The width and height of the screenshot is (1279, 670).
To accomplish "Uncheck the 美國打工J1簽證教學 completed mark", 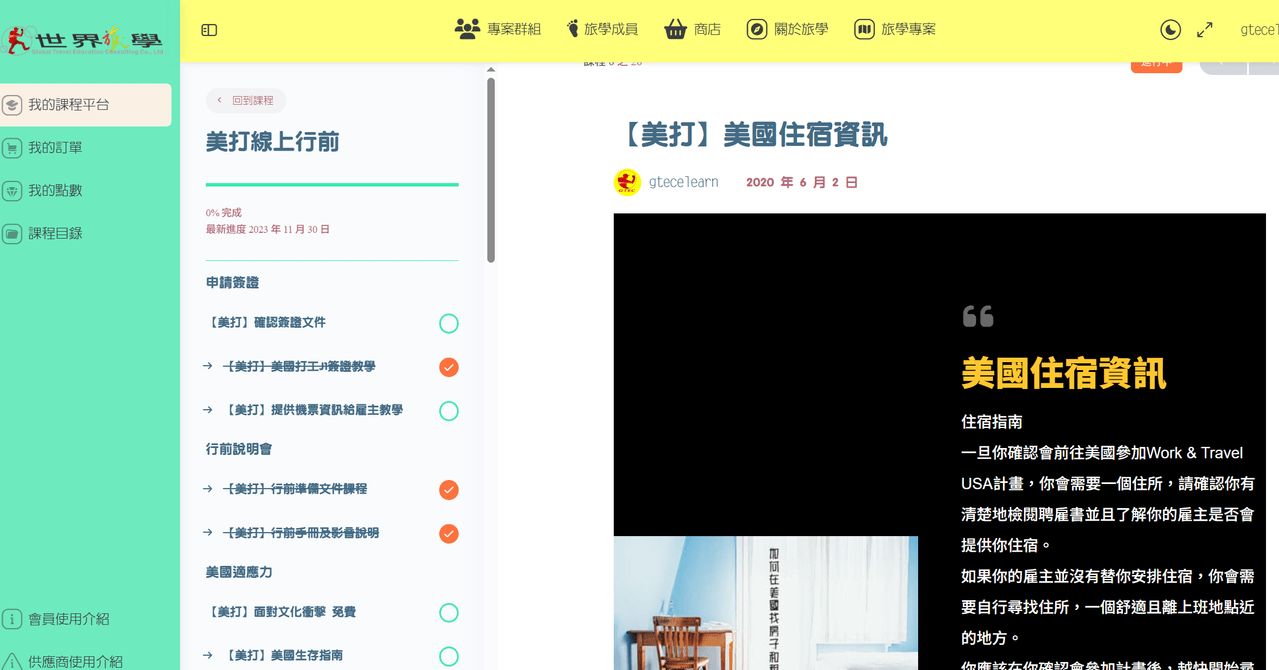I will 449,367.
